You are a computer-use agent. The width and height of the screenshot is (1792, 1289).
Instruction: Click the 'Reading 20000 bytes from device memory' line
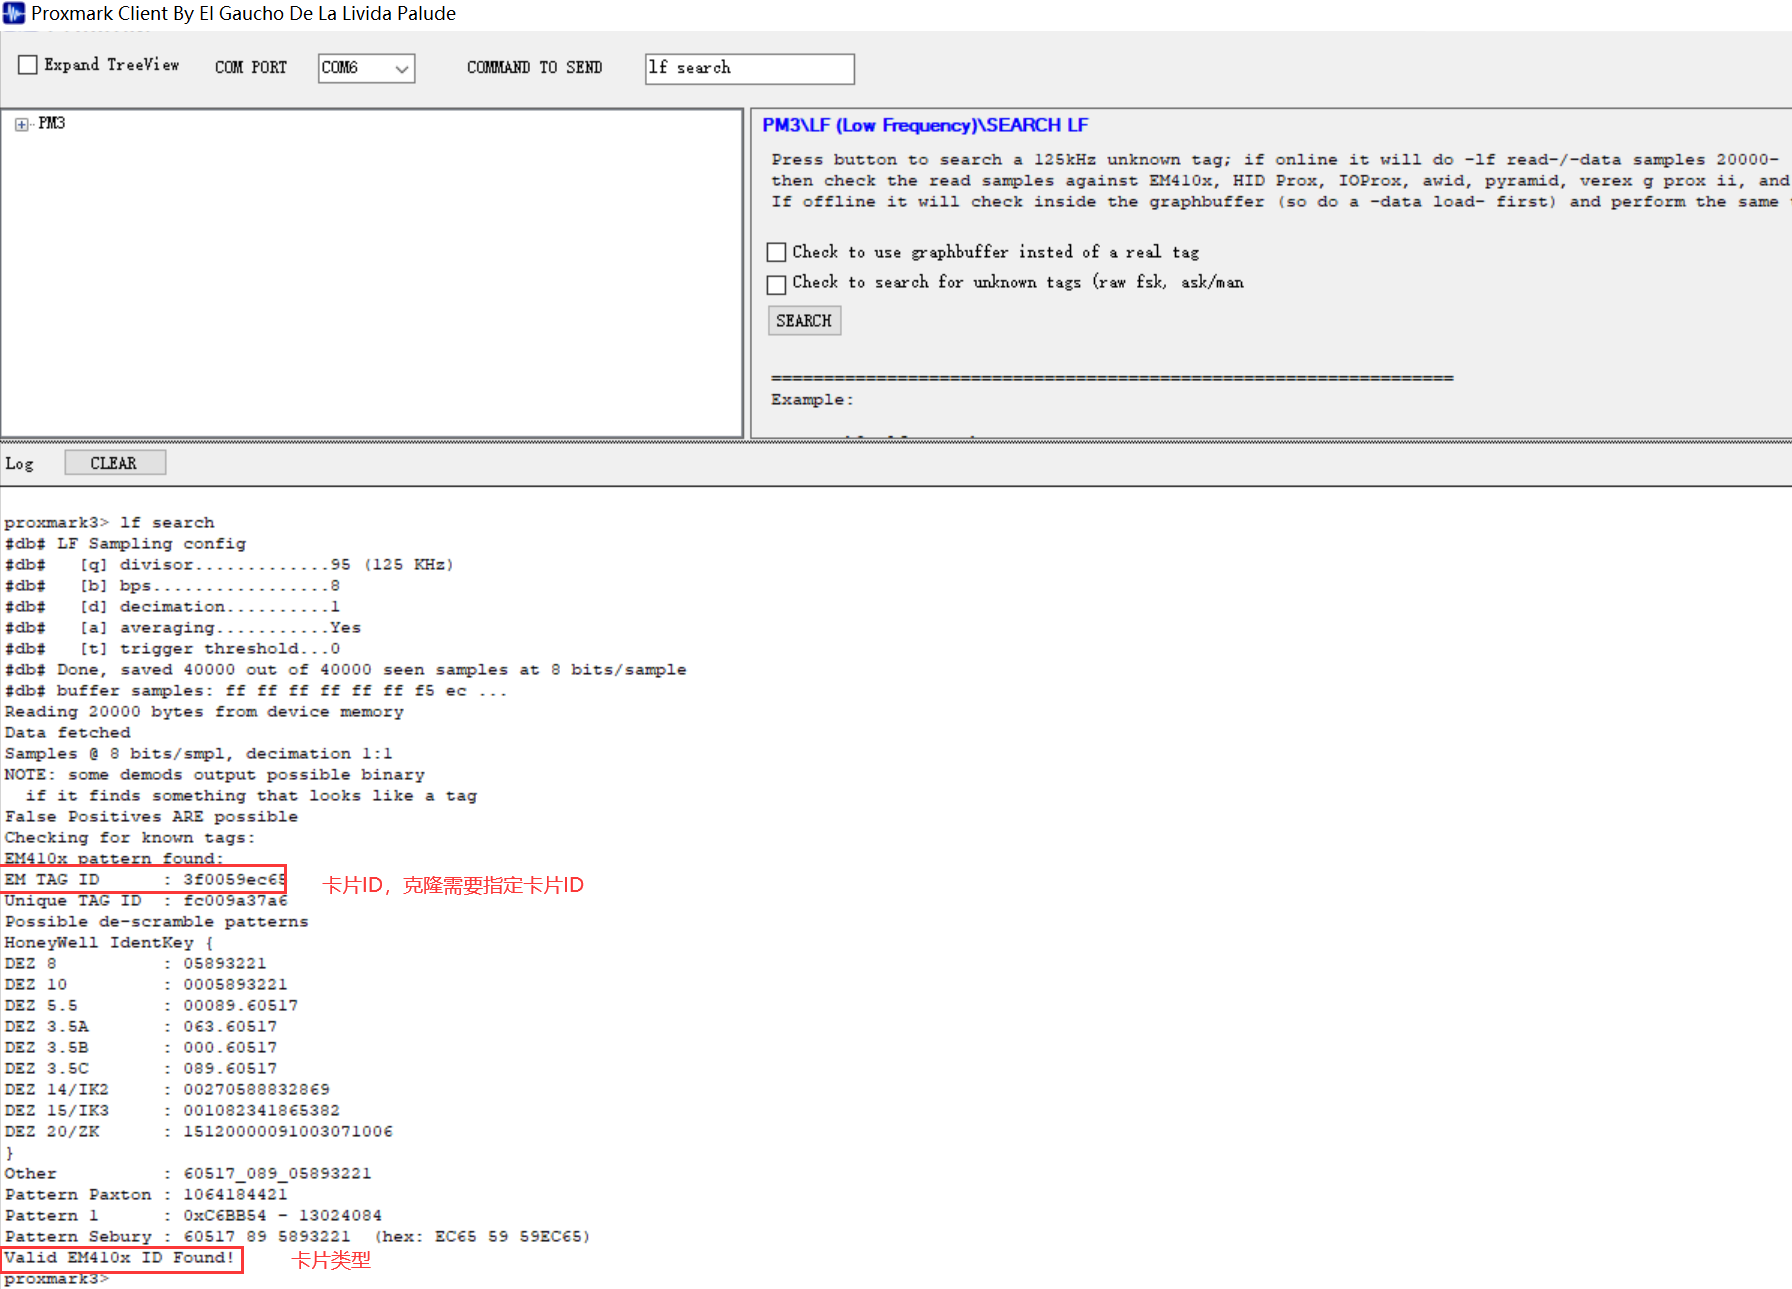(204, 712)
